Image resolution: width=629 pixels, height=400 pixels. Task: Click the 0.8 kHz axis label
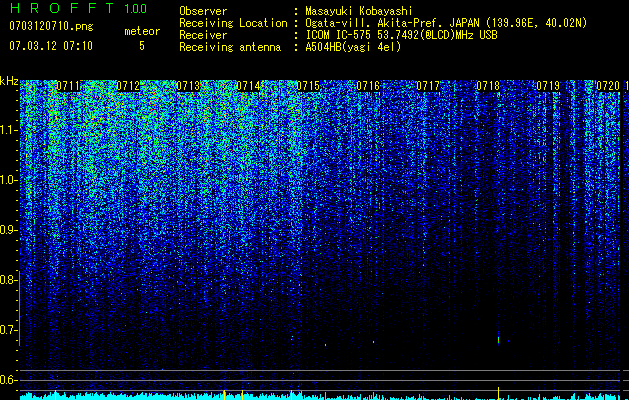[x=8, y=280]
